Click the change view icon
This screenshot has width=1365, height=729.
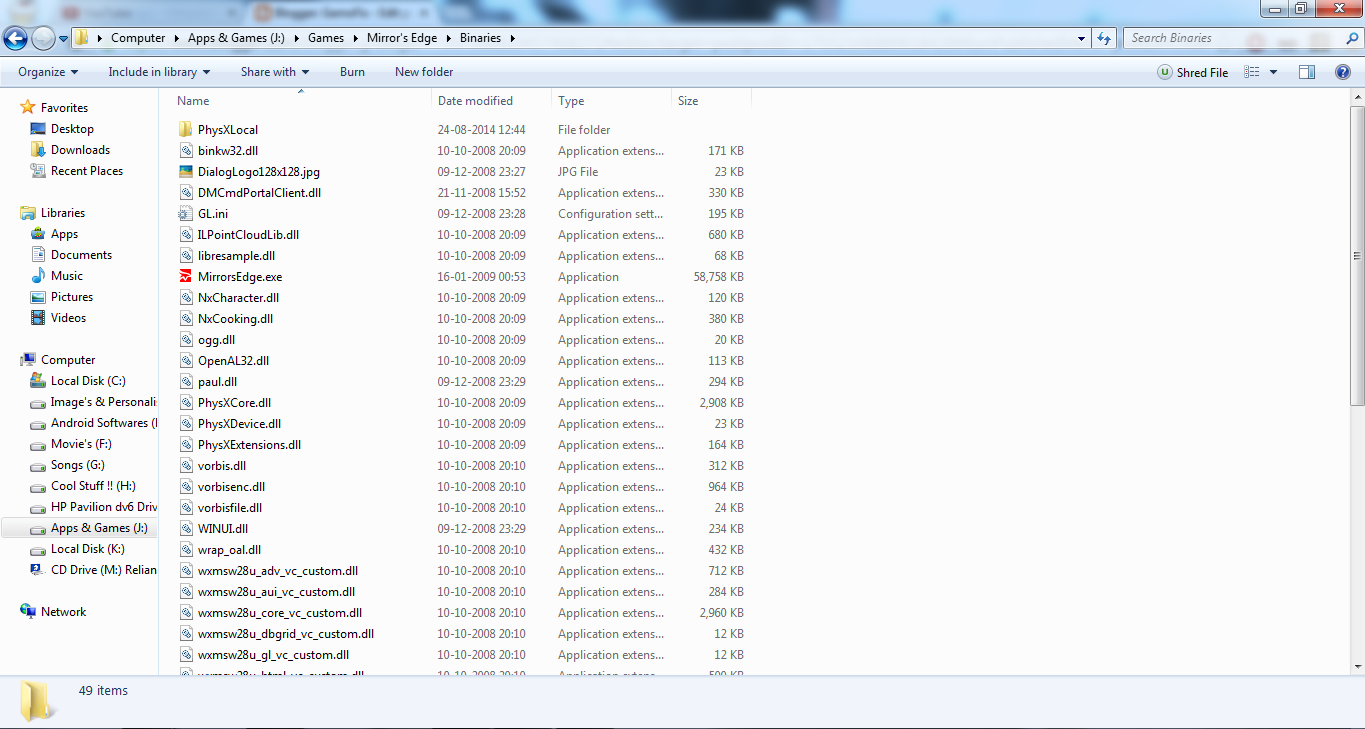coord(1251,72)
